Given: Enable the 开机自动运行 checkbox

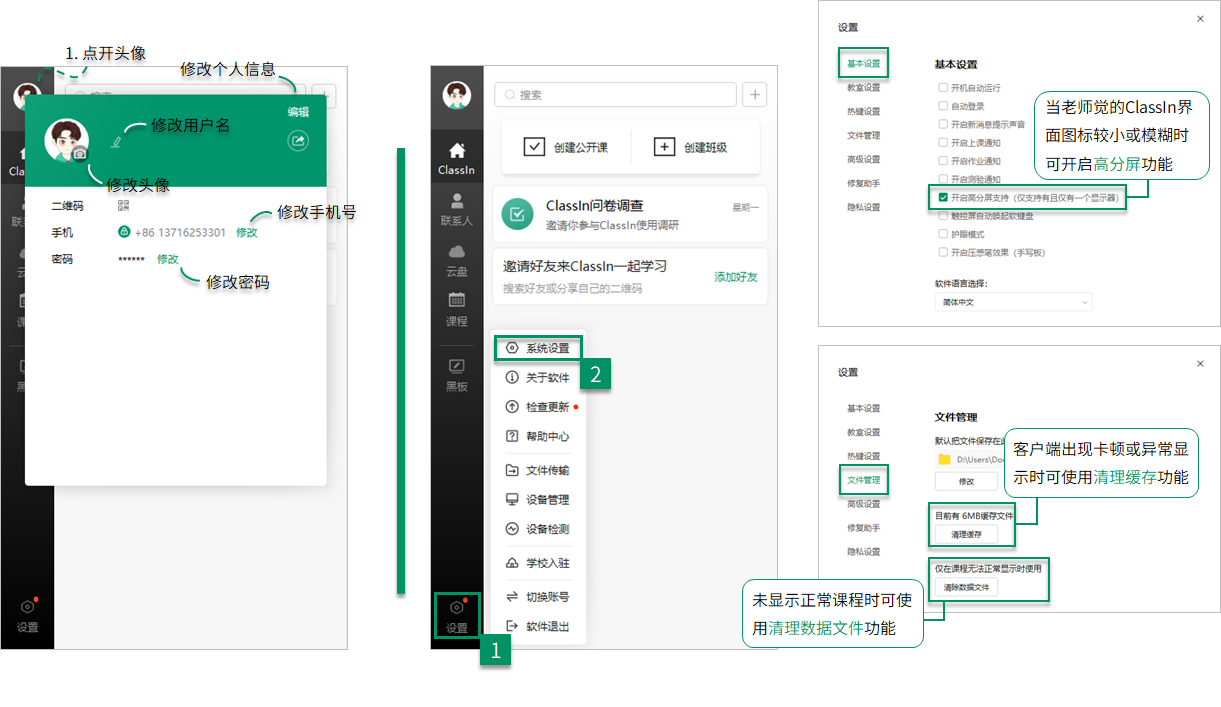Looking at the screenshot, I should (x=943, y=88).
